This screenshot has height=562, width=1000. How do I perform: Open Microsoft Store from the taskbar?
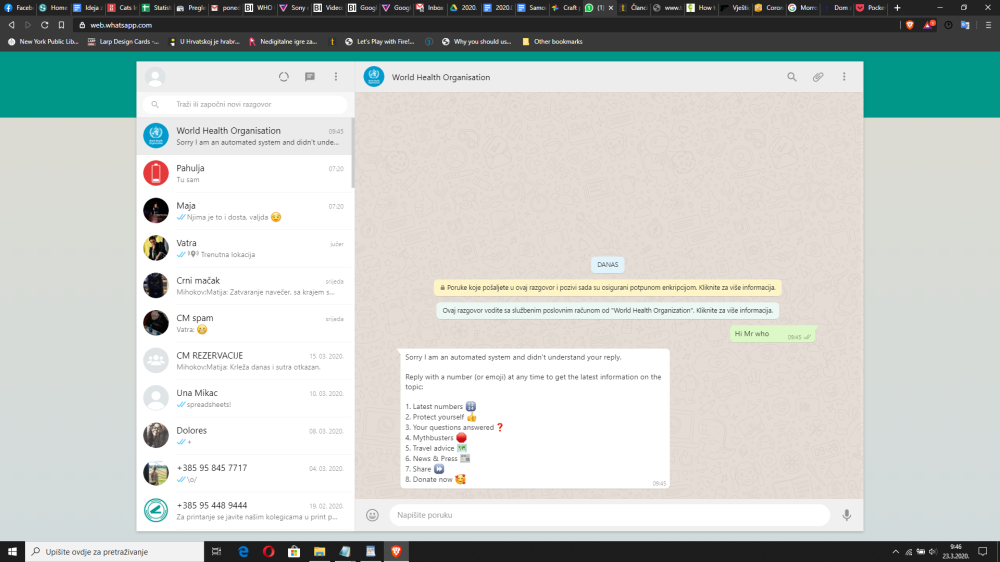tap(294, 551)
